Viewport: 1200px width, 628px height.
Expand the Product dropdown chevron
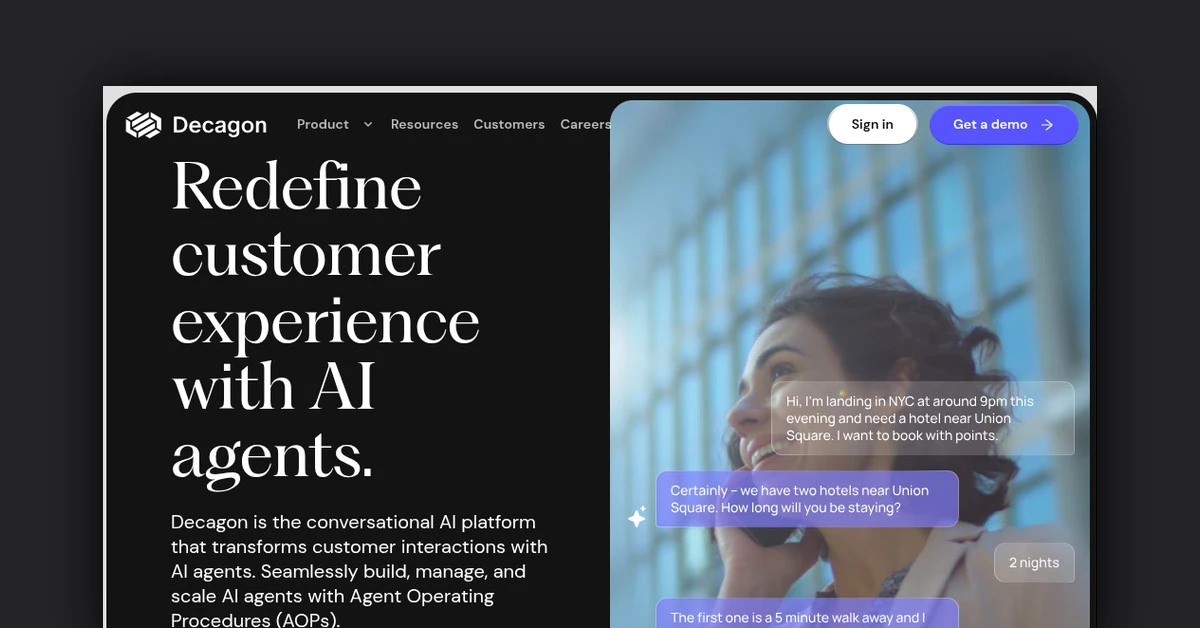pos(368,125)
